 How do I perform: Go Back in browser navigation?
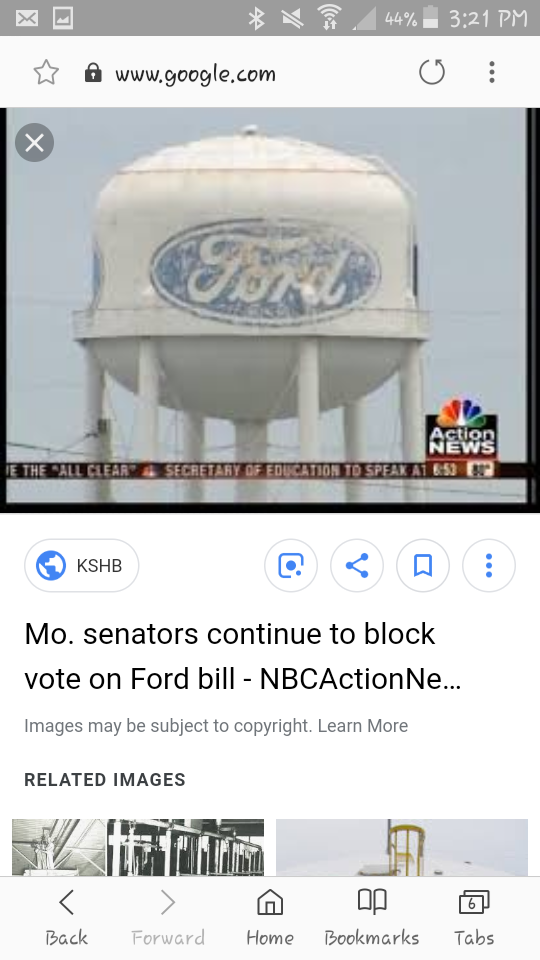pyautogui.click(x=66, y=918)
